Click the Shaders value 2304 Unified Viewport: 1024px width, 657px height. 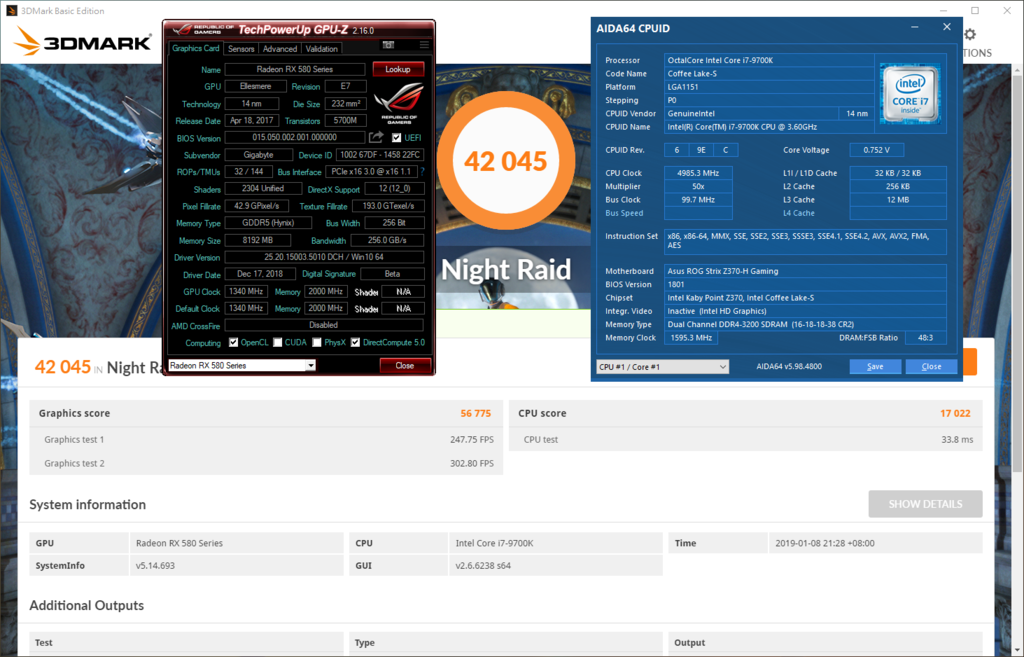[263, 189]
